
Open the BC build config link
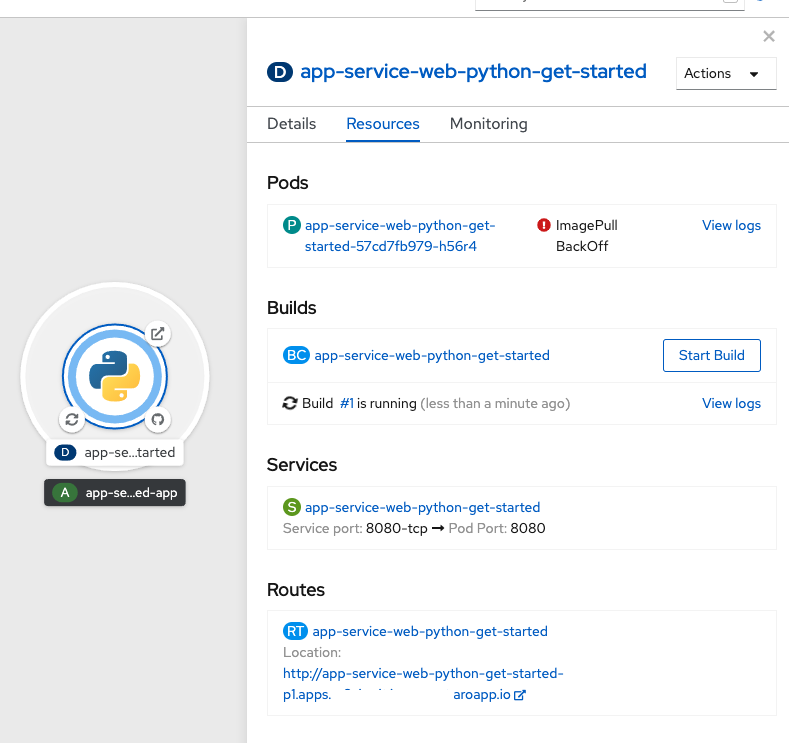pos(432,355)
